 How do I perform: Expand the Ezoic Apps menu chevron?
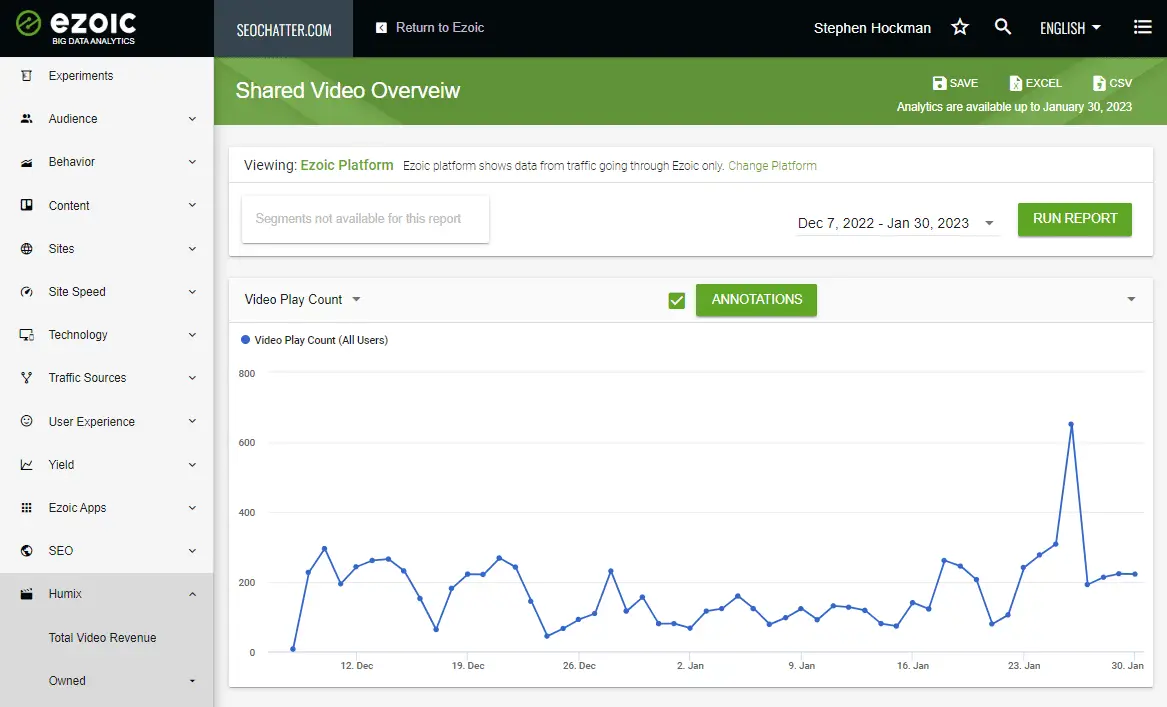(192, 508)
